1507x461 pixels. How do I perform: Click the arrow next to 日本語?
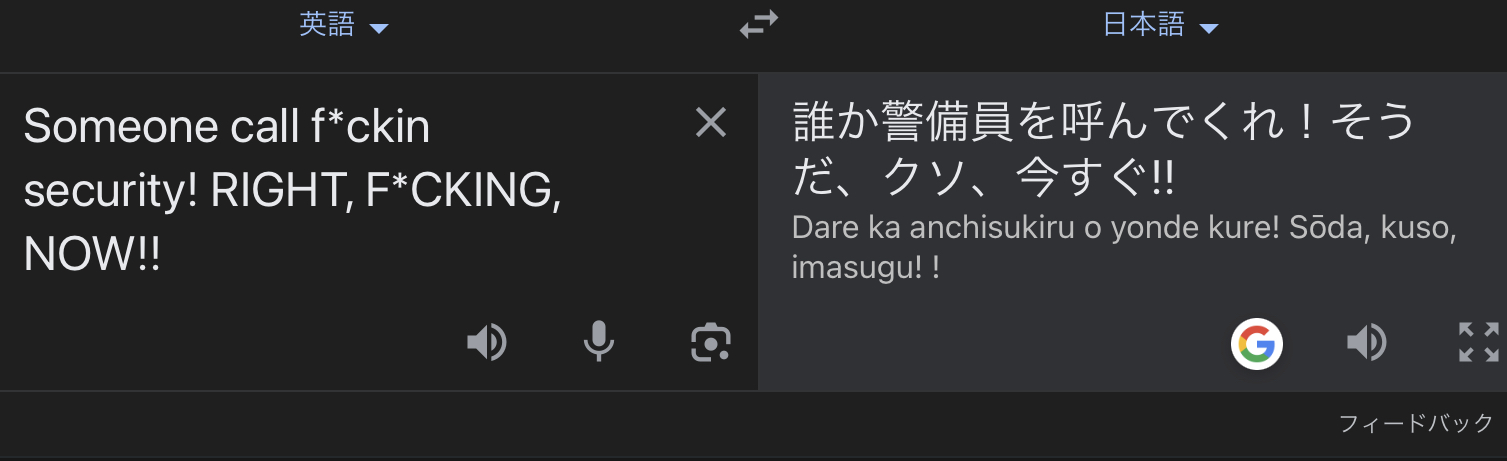click(1208, 28)
